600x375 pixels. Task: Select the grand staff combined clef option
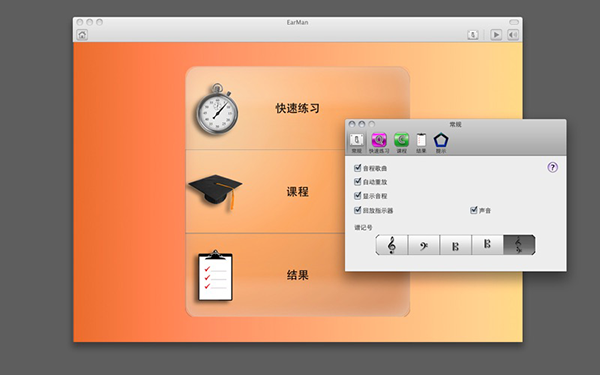click(x=519, y=245)
